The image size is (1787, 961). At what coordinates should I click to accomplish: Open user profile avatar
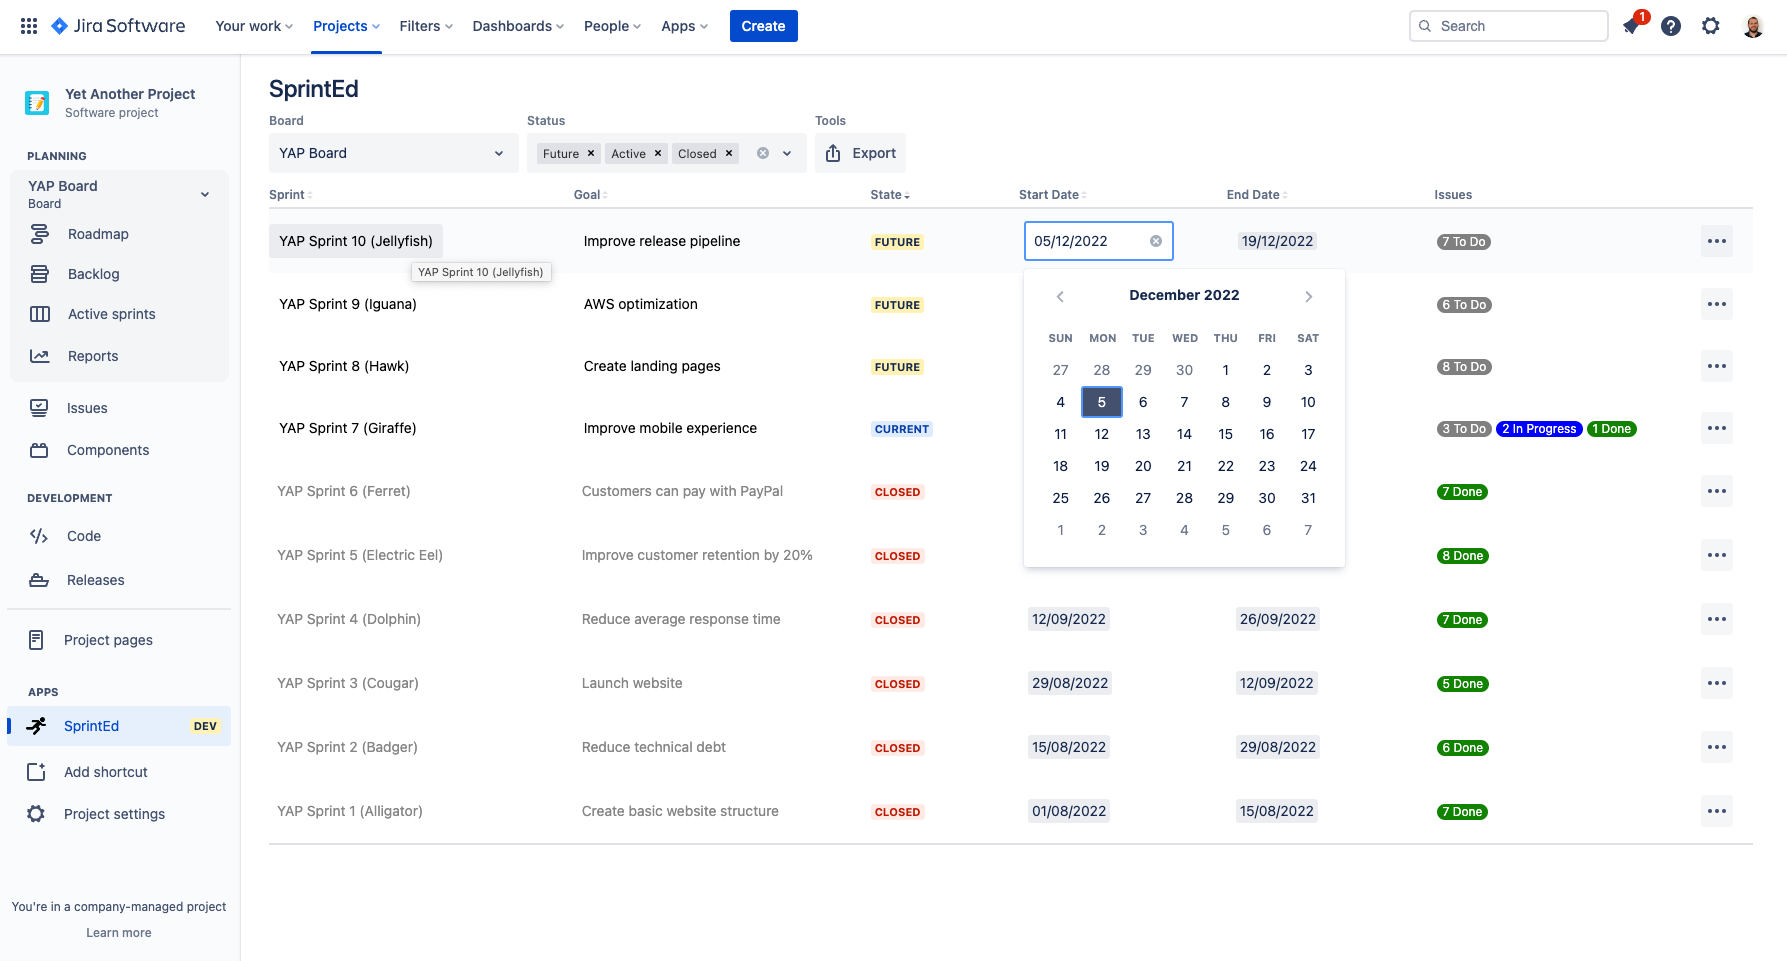click(1753, 26)
